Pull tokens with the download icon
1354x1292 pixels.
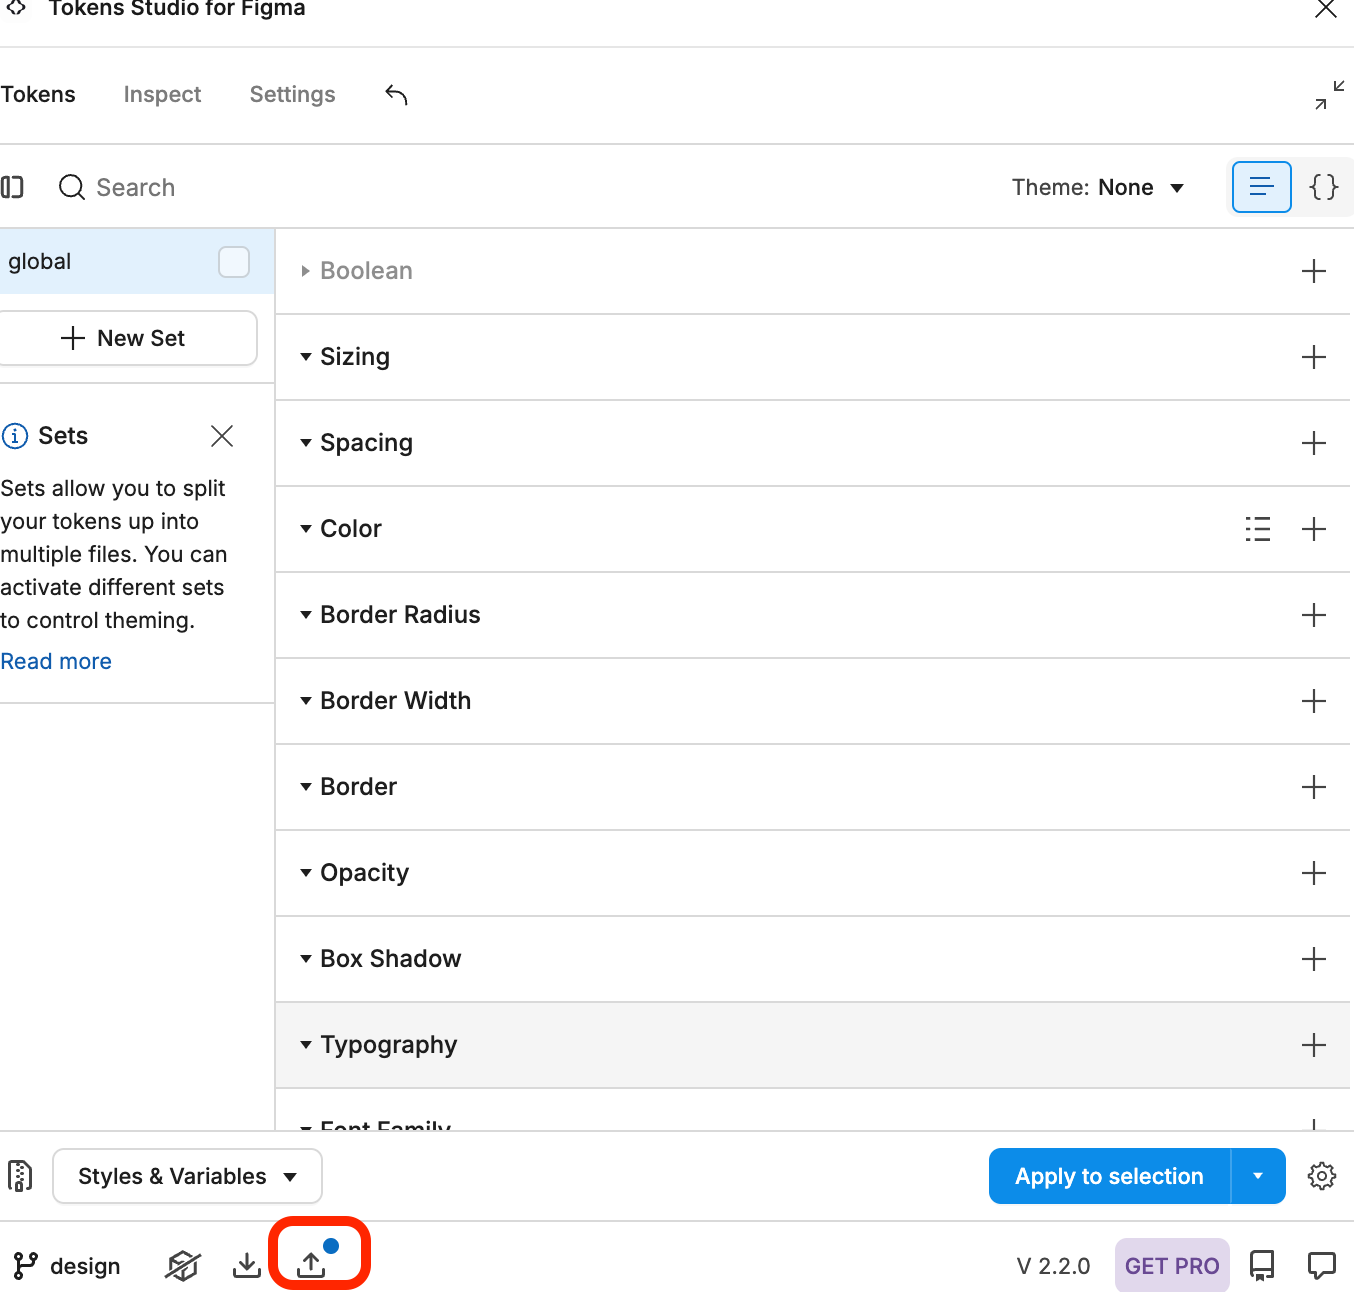pos(246,1266)
